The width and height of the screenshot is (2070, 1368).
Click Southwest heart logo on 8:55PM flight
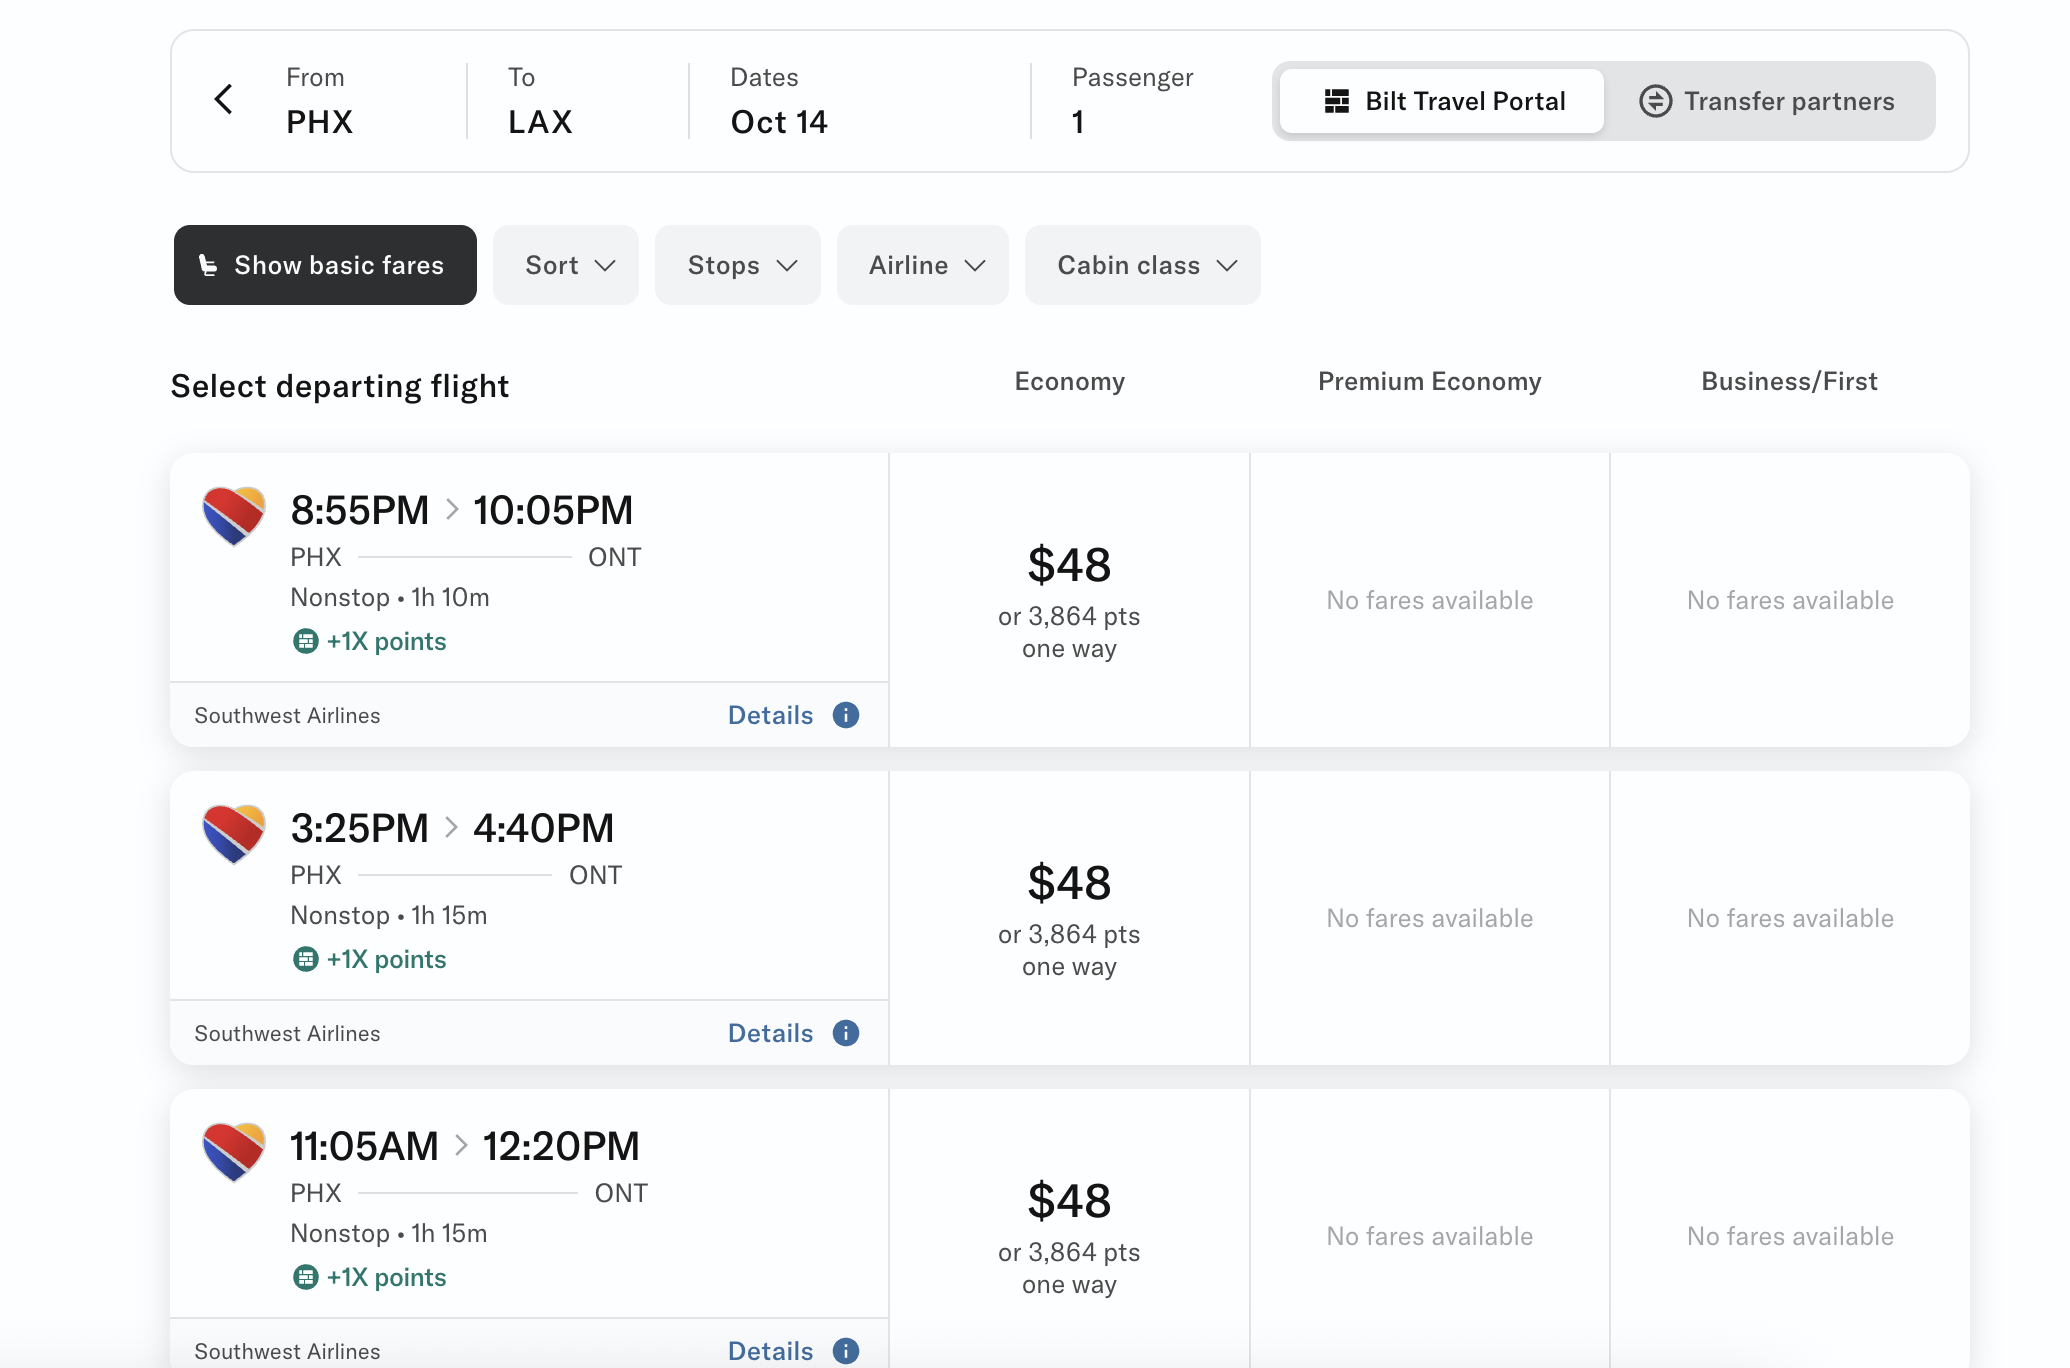(234, 515)
